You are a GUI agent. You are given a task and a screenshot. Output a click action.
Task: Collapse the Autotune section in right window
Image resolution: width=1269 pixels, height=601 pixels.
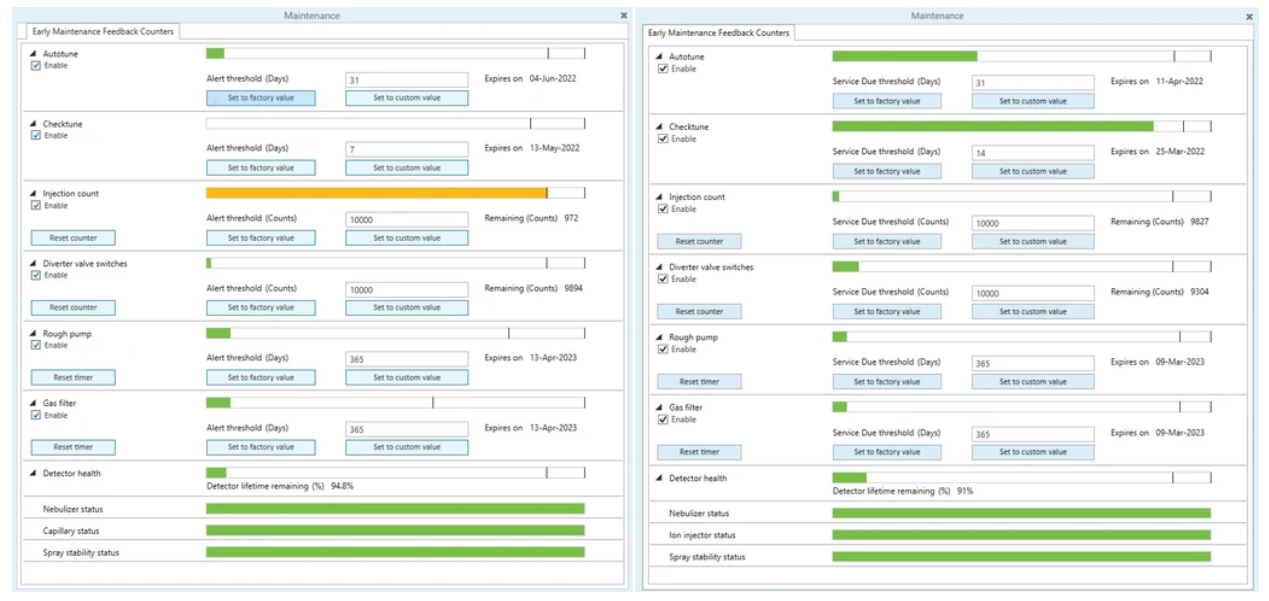point(658,57)
